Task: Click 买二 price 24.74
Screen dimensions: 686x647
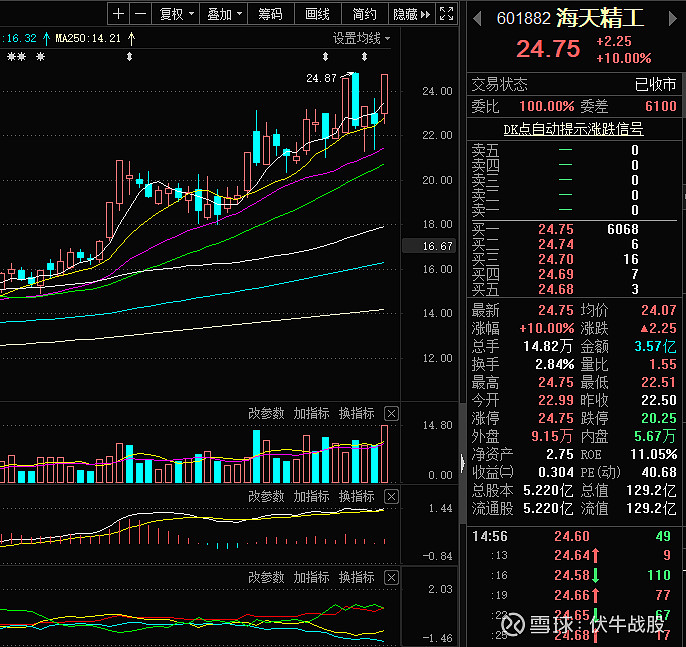Action: click(x=556, y=244)
